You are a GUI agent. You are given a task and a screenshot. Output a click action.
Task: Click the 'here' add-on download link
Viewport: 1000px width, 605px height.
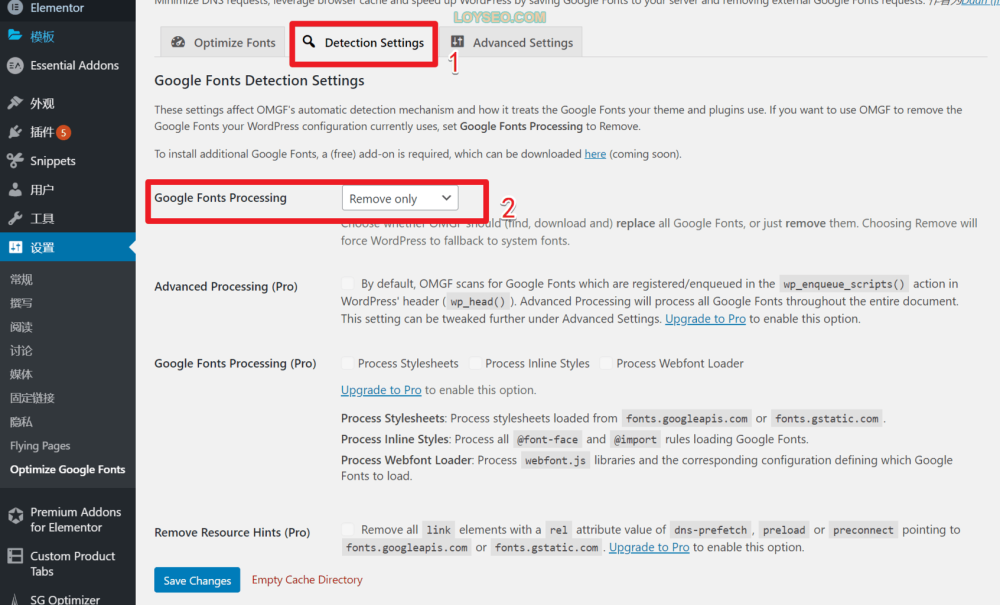[x=595, y=154]
